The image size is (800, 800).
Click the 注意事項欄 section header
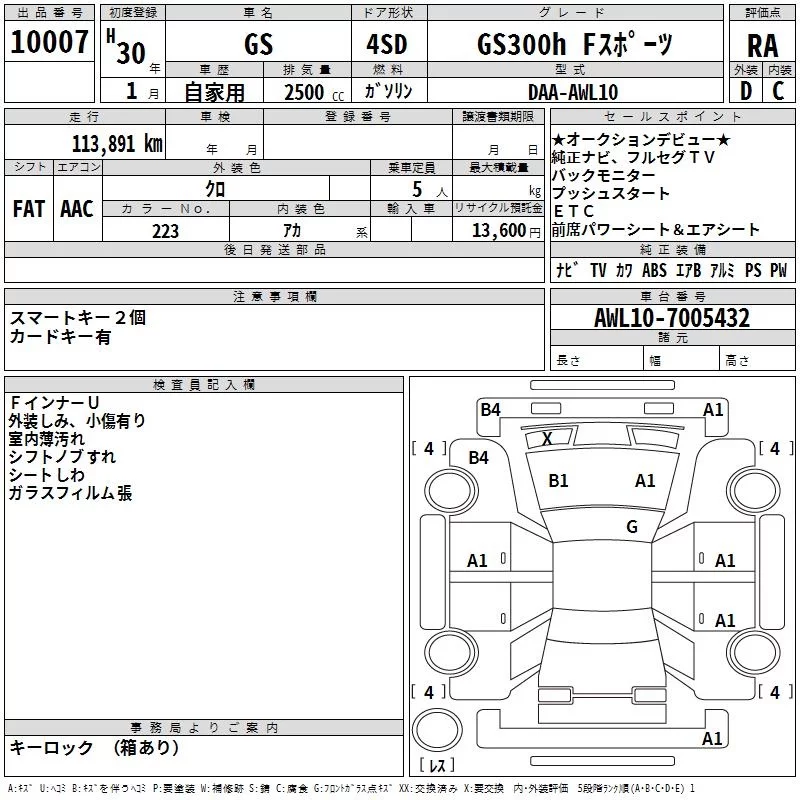274,296
